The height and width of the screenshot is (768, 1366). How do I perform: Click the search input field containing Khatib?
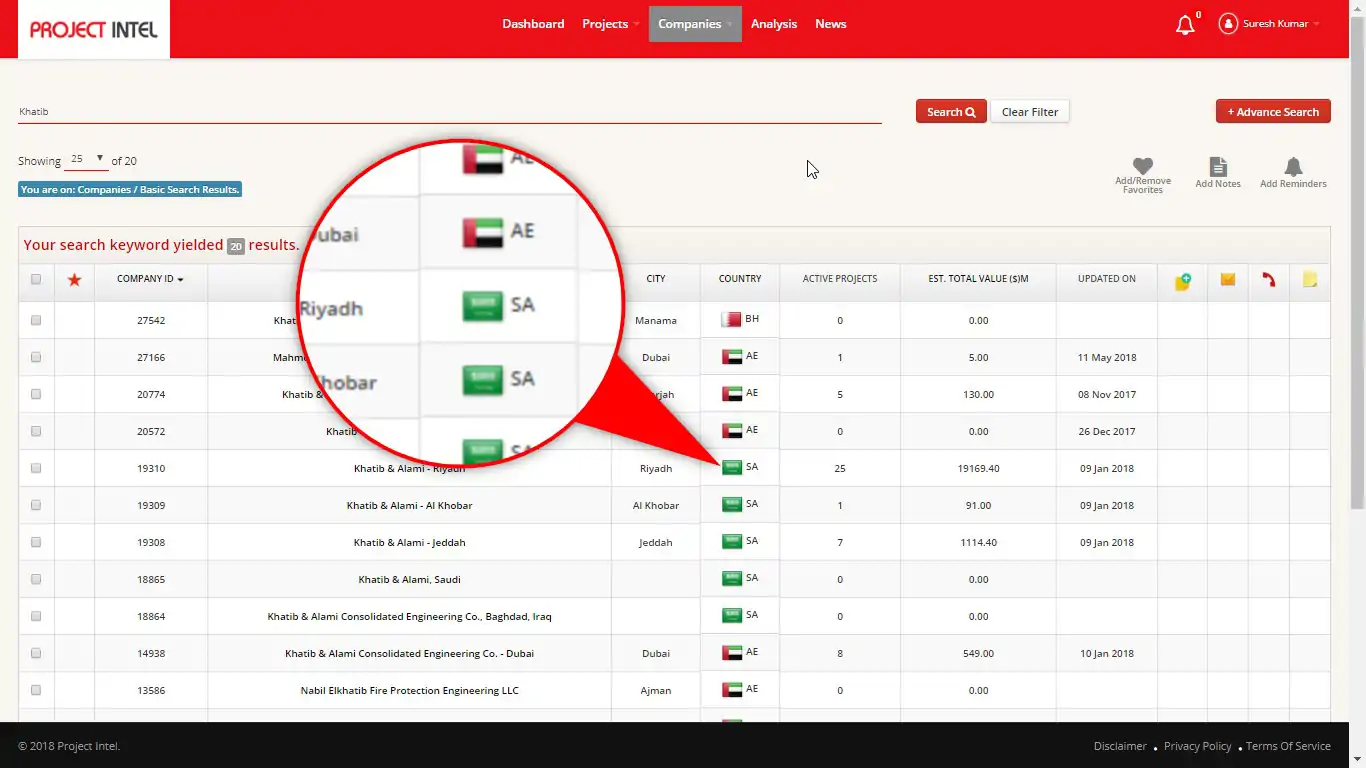(x=450, y=112)
